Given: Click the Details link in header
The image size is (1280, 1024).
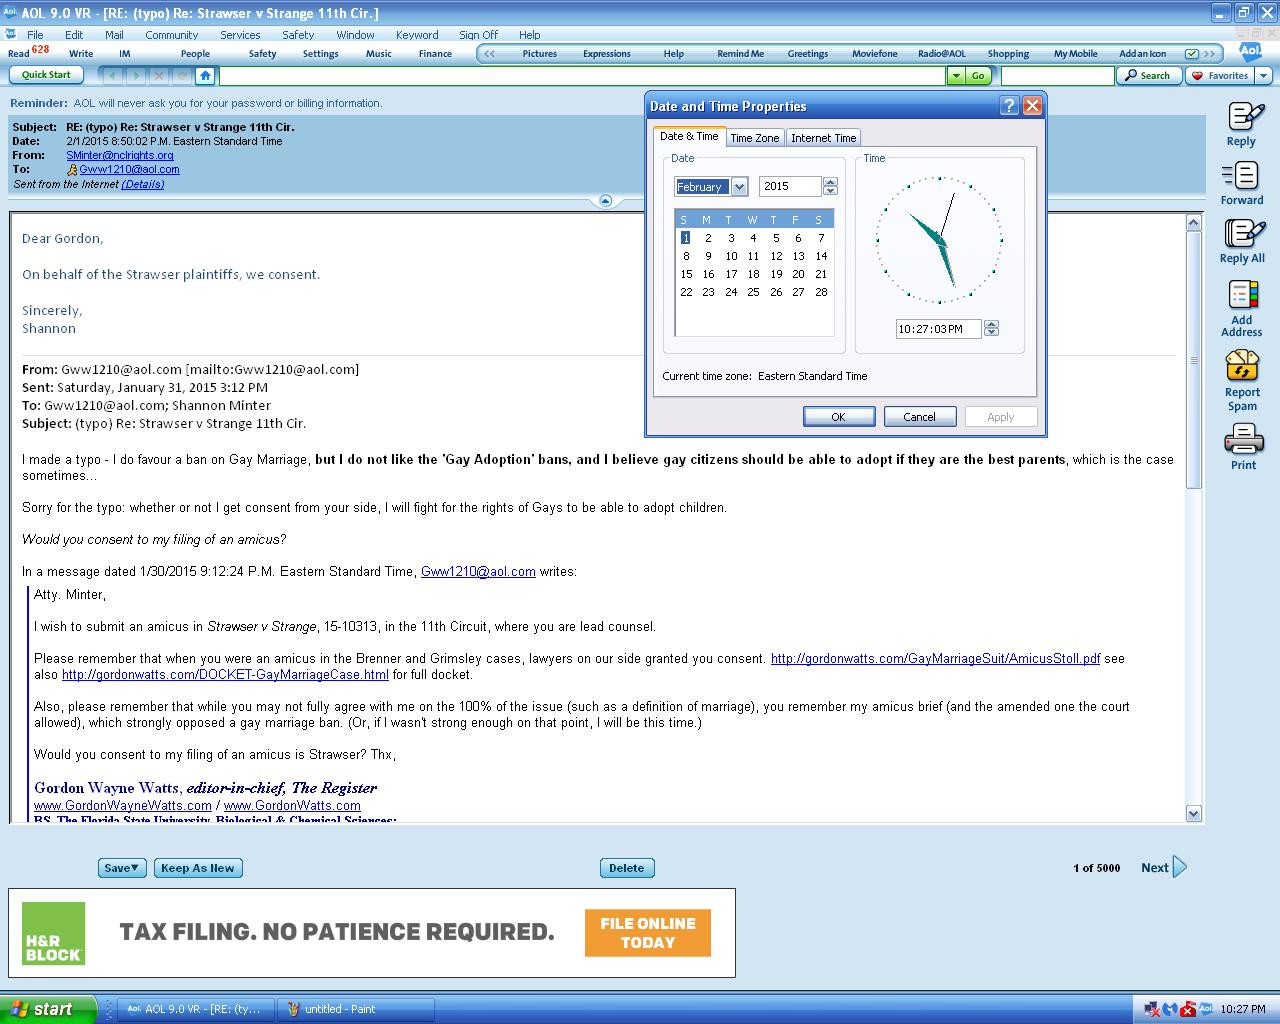Looking at the screenshot, I should (143, 184).
